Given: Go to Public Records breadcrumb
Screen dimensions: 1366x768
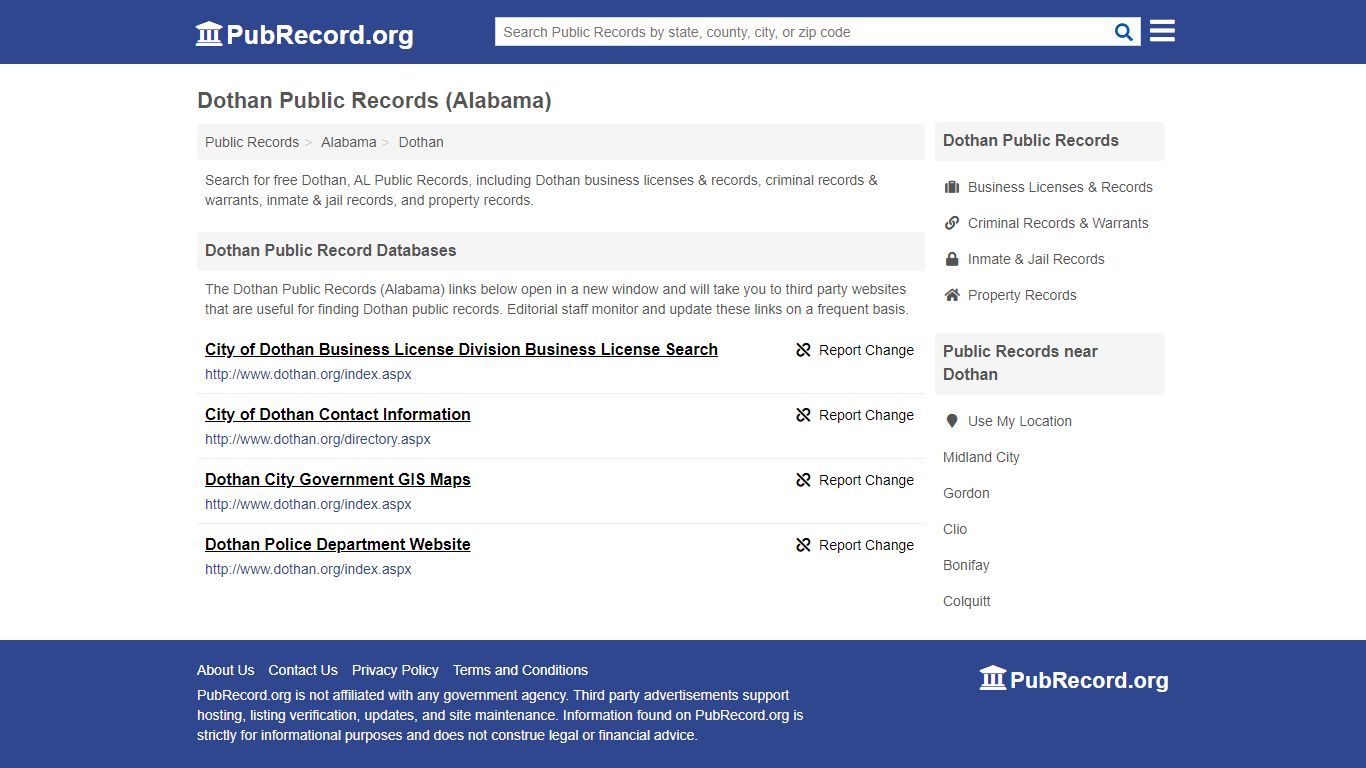Looking at the screenshot, I should (x=252, y=142).
